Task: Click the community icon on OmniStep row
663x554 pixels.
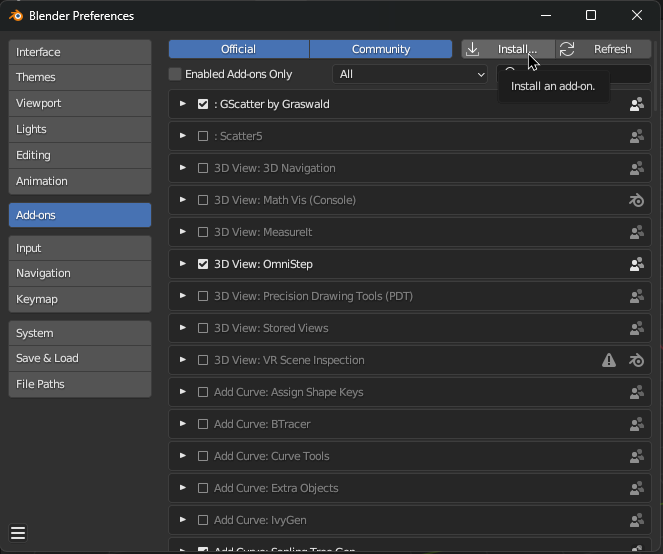Action: point(636,264)
